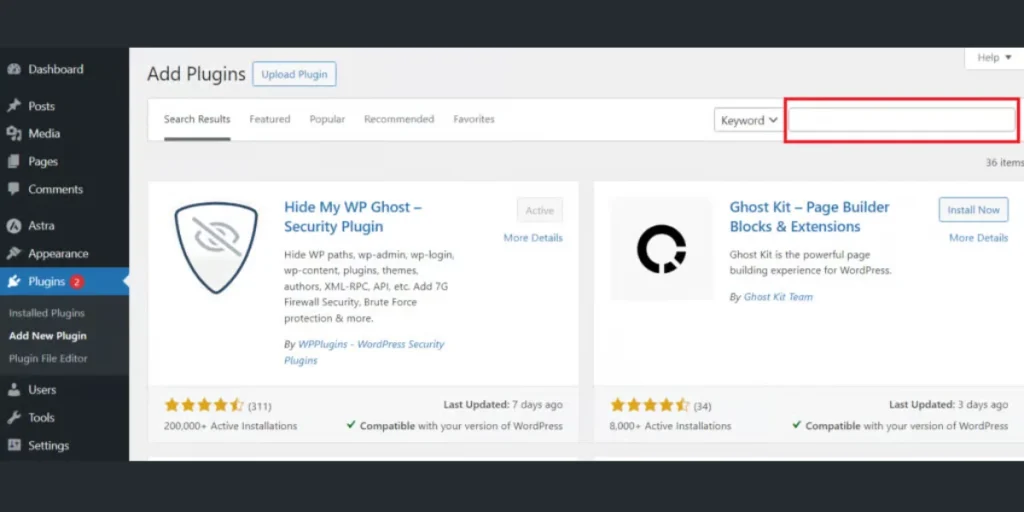Switch to the Popular tab
The width and height of the screenshot is (1024, 512).
(x=327, y=120)
